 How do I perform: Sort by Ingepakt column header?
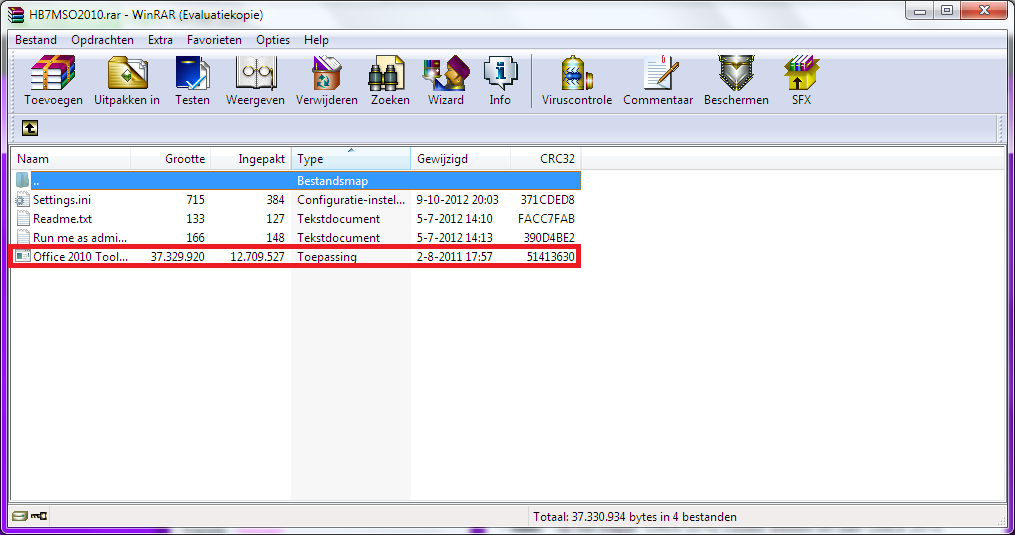point(251,159)
